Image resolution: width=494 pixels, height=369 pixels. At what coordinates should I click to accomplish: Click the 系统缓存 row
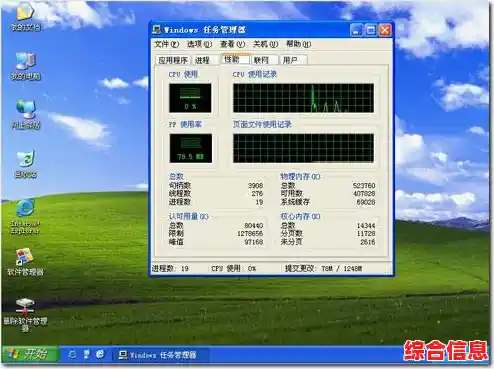coord(328,202)
